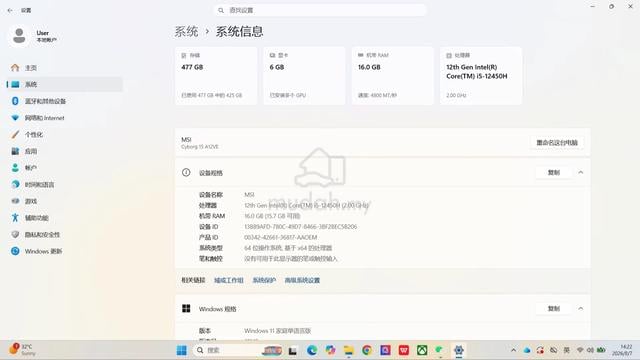Launch Google Chrome from taskbar
Screen dimensions: 640x360
[367, 350]
